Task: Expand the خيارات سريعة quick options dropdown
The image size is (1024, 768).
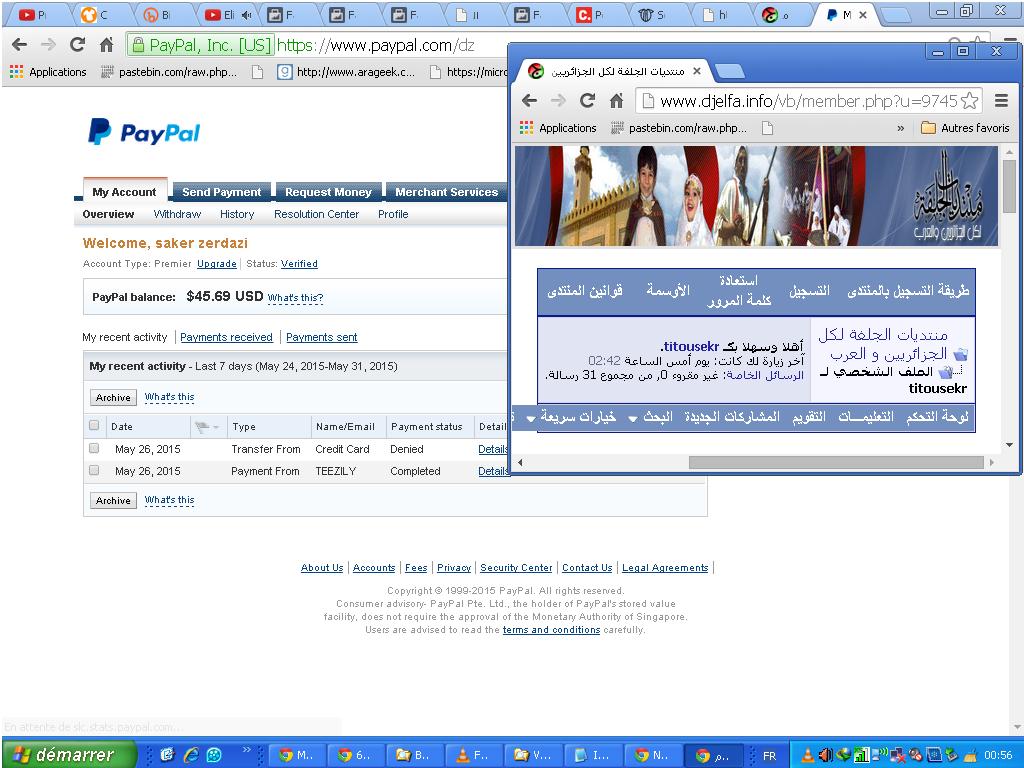Action: coord(573,417)
